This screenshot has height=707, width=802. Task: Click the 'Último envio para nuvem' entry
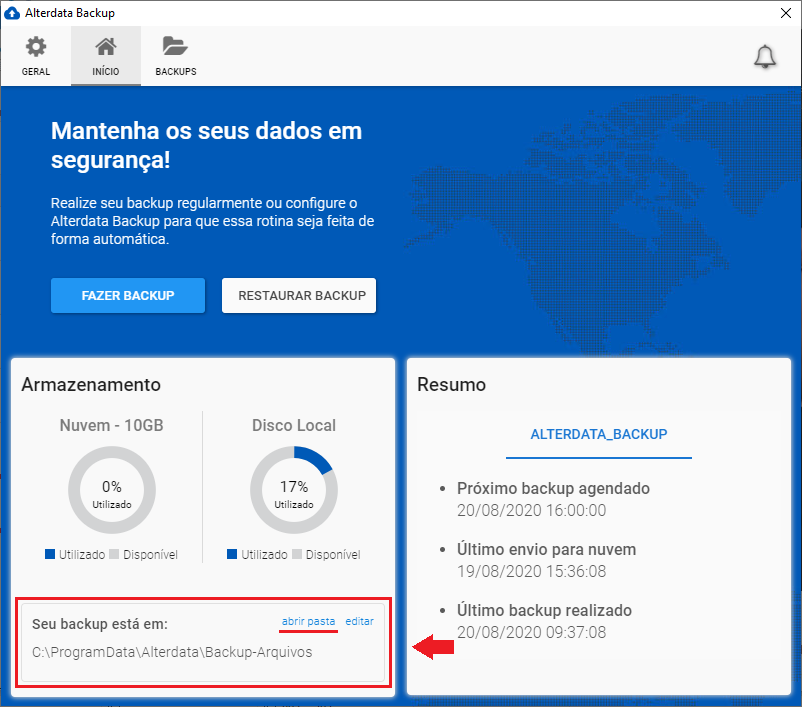546,549
